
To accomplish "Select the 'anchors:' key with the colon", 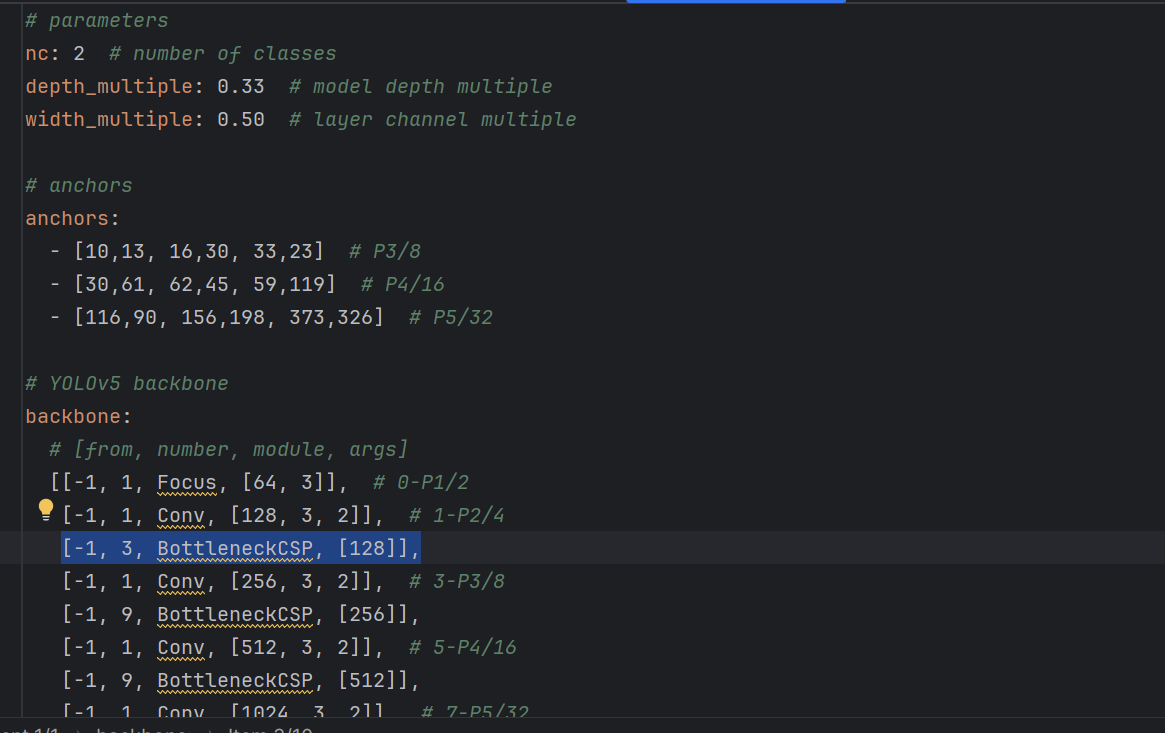I will click(x=72, y=218).
